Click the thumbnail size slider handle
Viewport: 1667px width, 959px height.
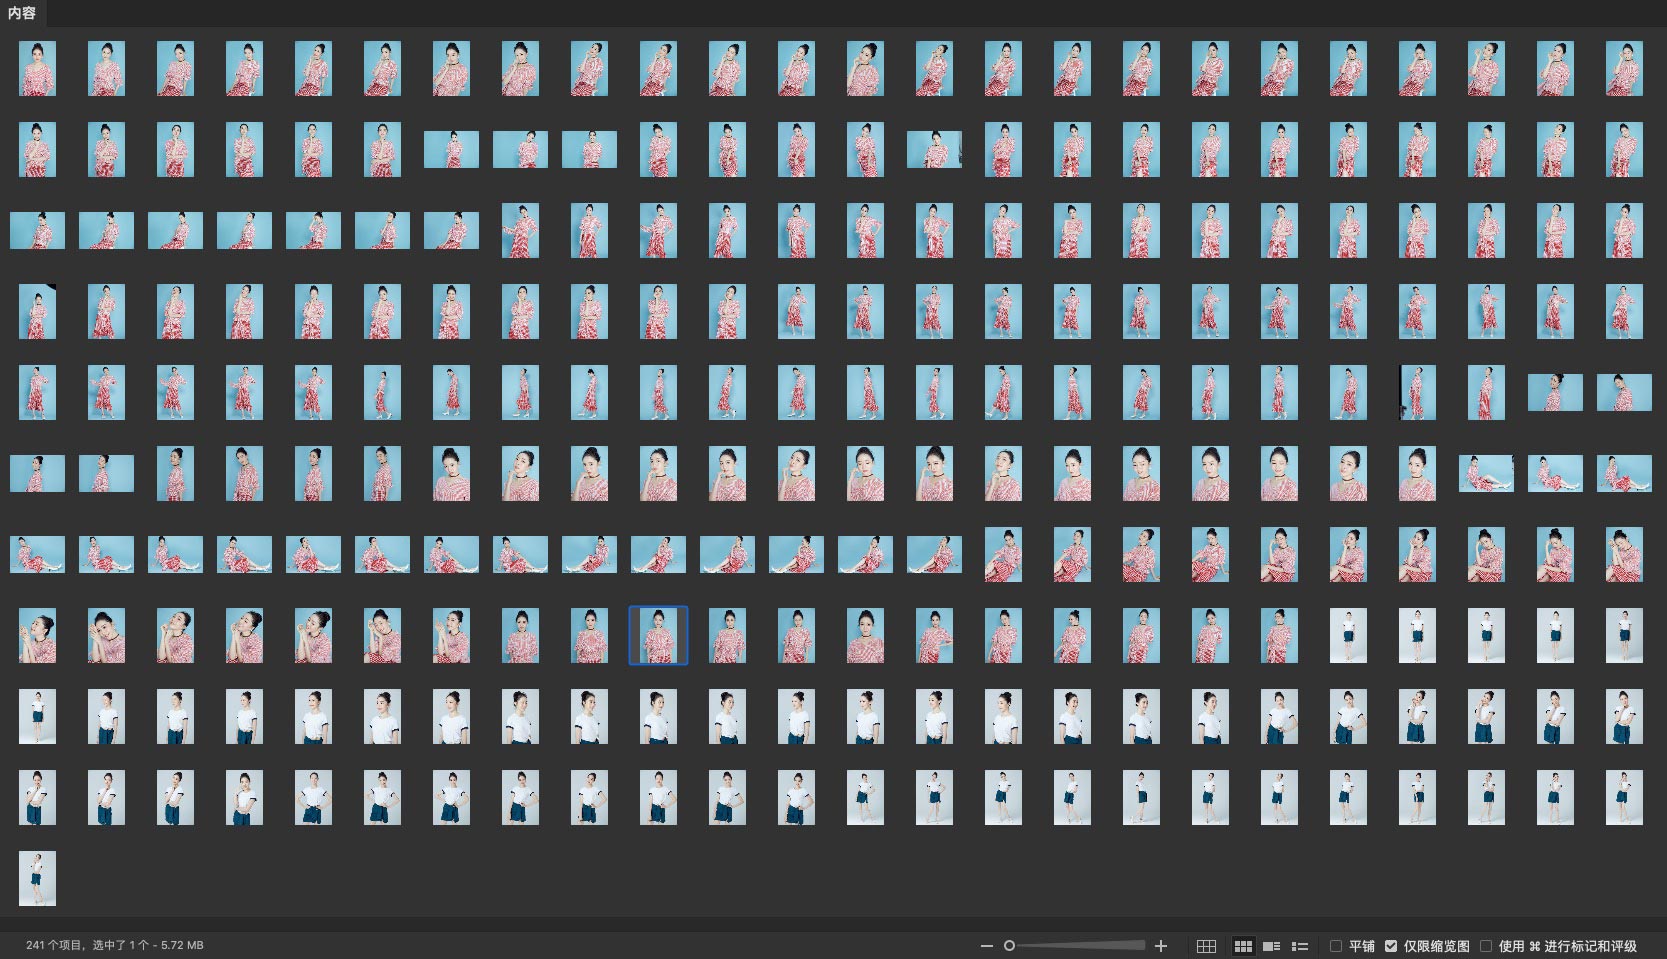click(1010, 945)
